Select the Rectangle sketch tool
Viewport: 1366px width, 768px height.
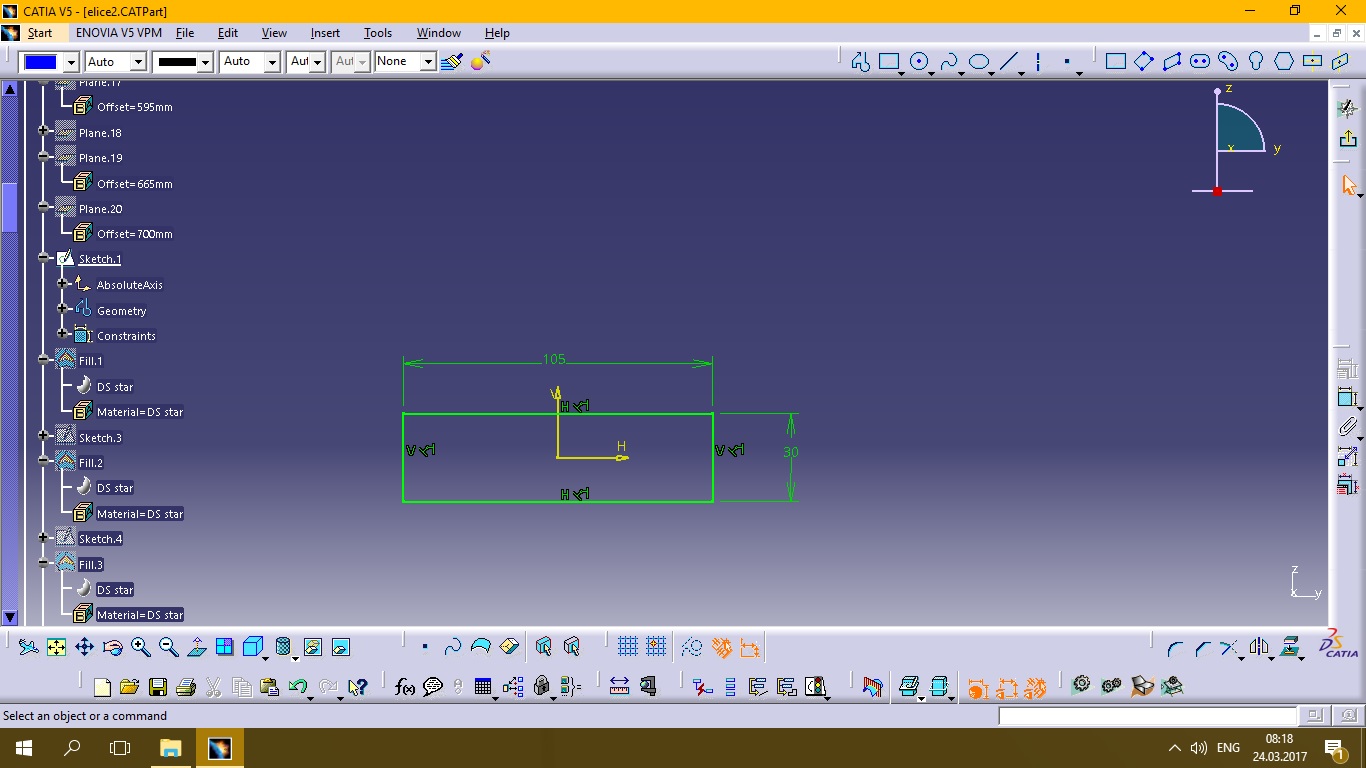tap(889, 62)
